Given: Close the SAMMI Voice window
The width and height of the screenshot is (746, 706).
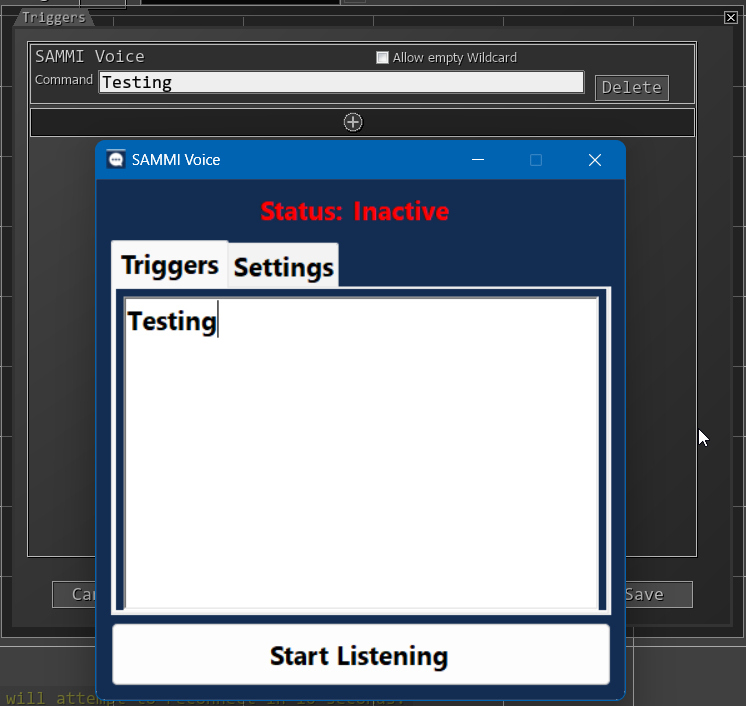Looking at the screenshot, I should [595, 160].
